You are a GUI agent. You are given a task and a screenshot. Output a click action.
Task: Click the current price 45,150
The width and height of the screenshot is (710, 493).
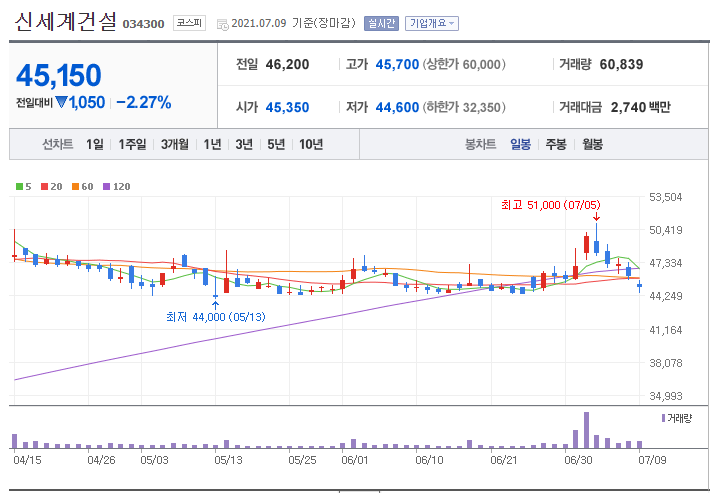[59, 75]
